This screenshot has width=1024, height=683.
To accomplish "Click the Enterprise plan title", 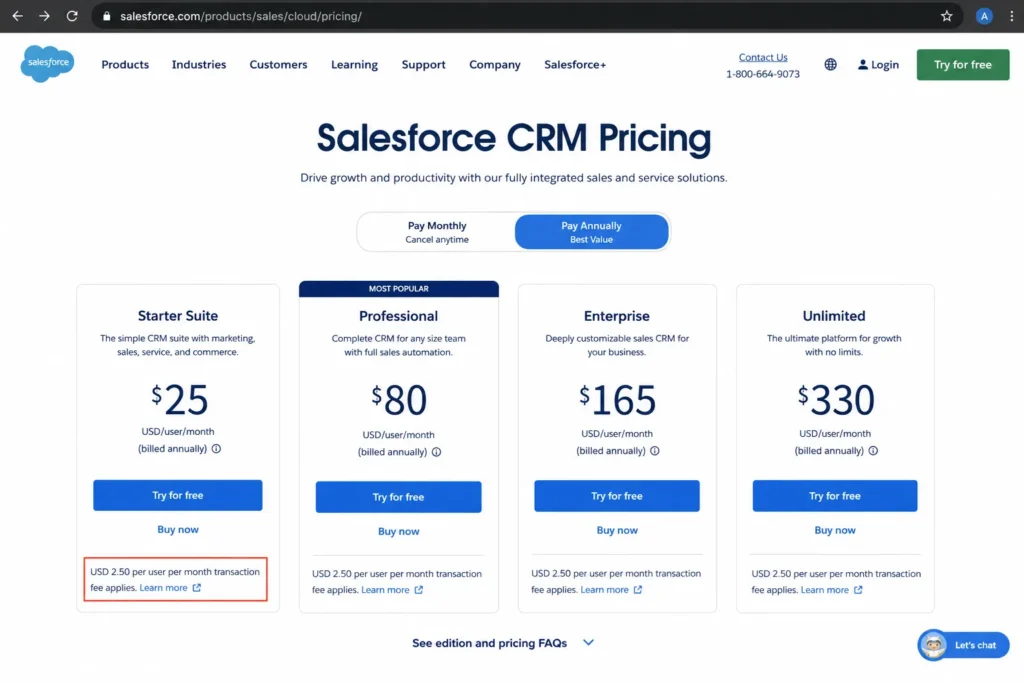I will [x=616, y=316].
